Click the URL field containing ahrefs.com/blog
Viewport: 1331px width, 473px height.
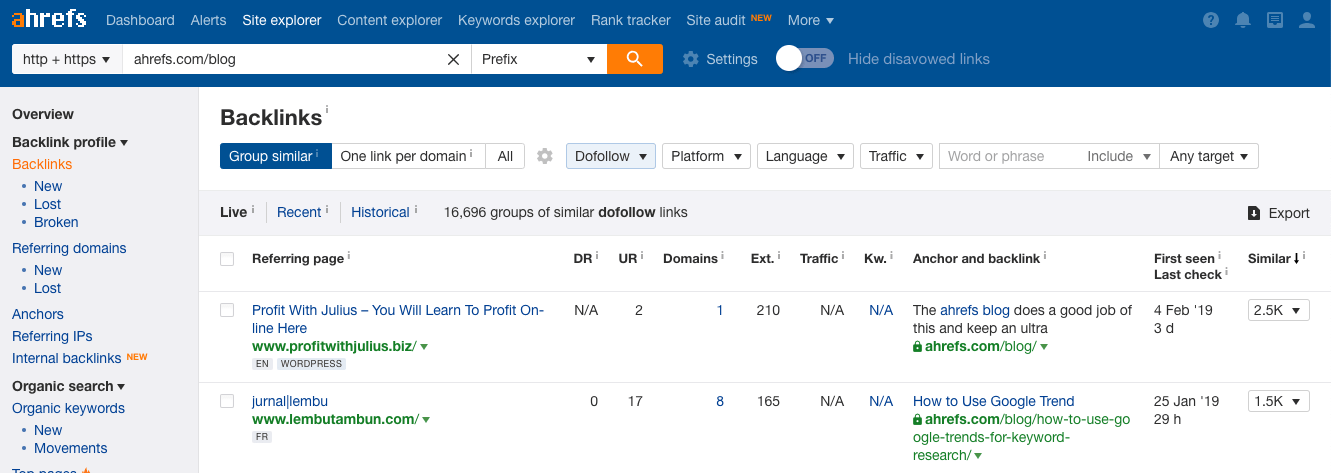[287, 59]
